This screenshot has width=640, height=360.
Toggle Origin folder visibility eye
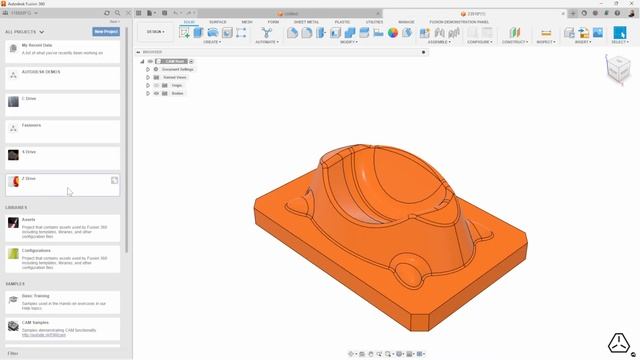156,85
